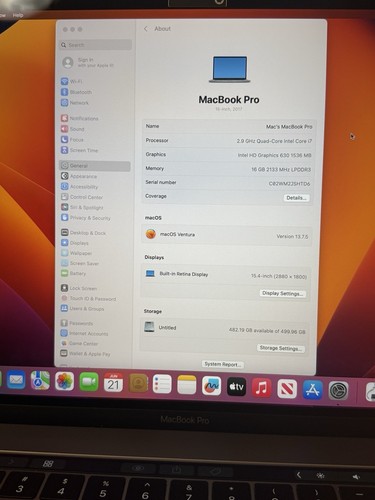The image size is (375, 500).
Task: Sign in with your Apple ID
Action: (88, 62)
